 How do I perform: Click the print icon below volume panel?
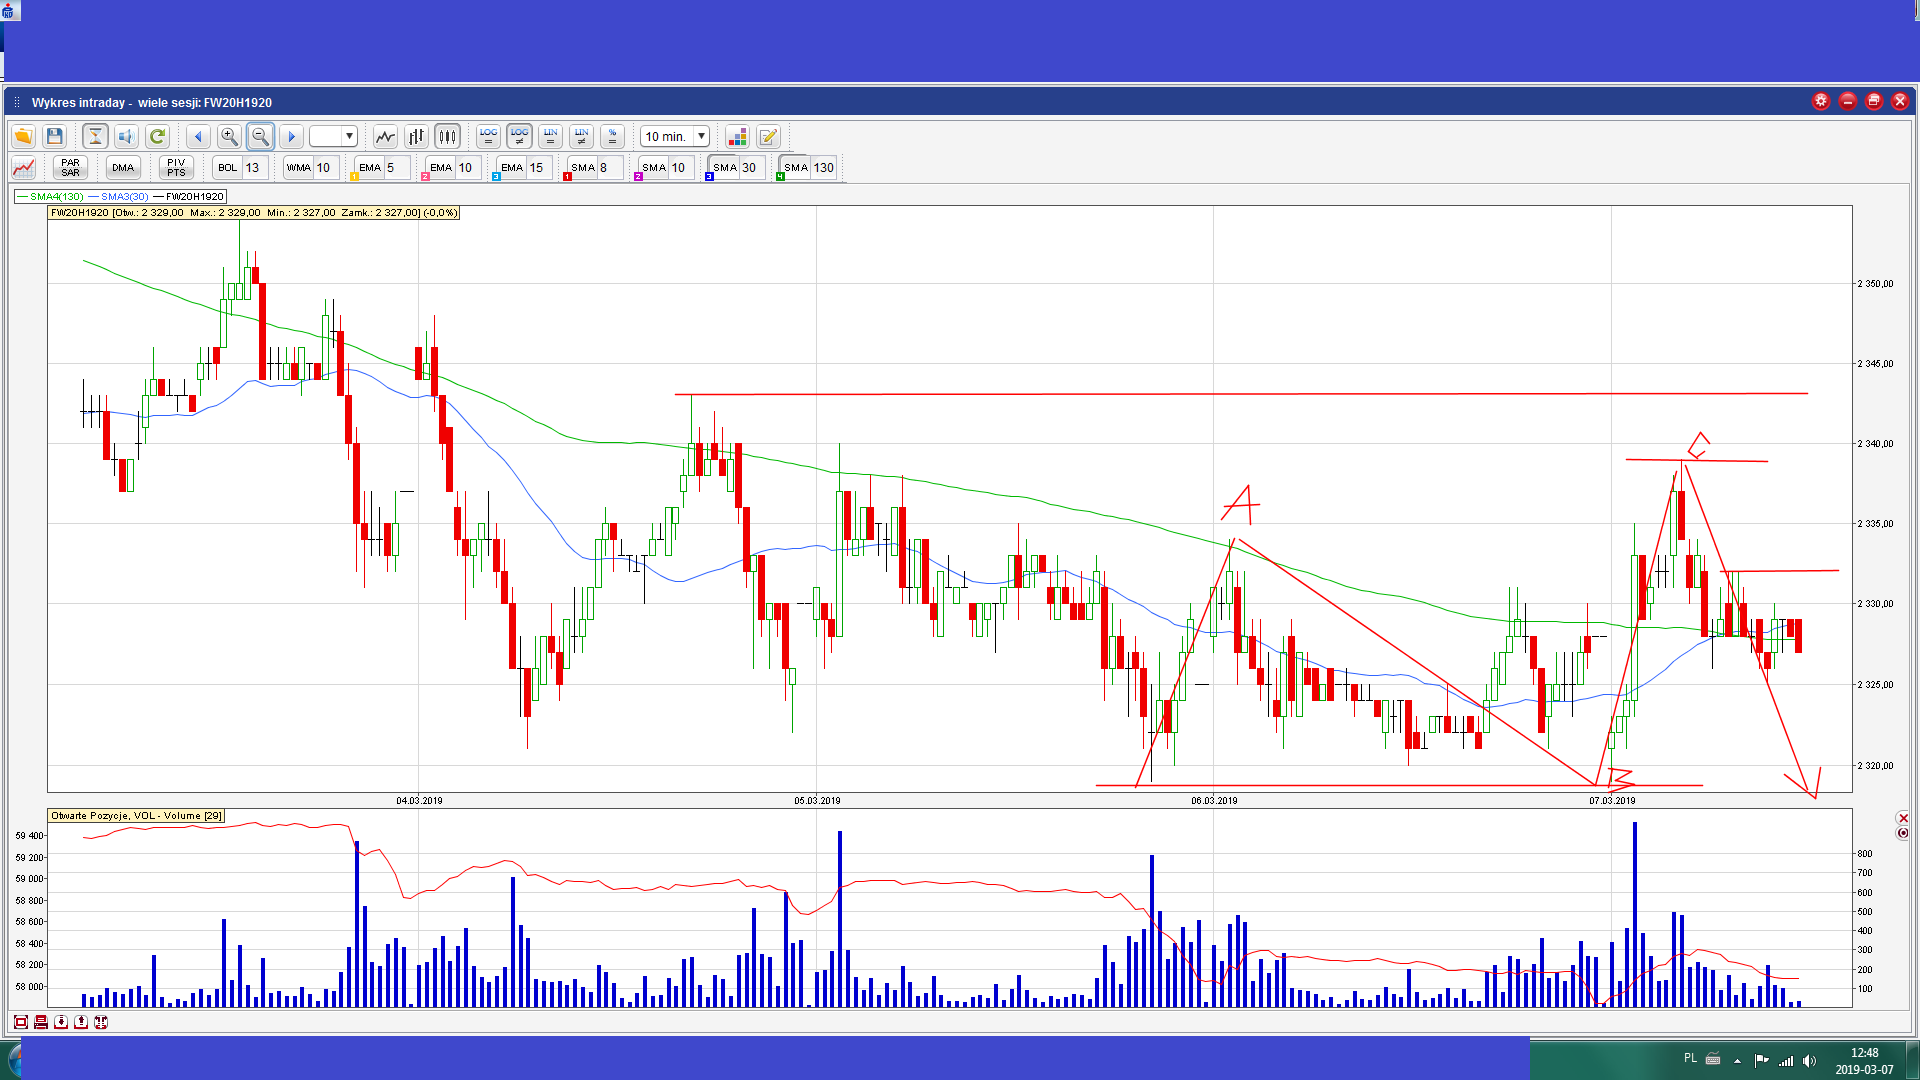41,1022
